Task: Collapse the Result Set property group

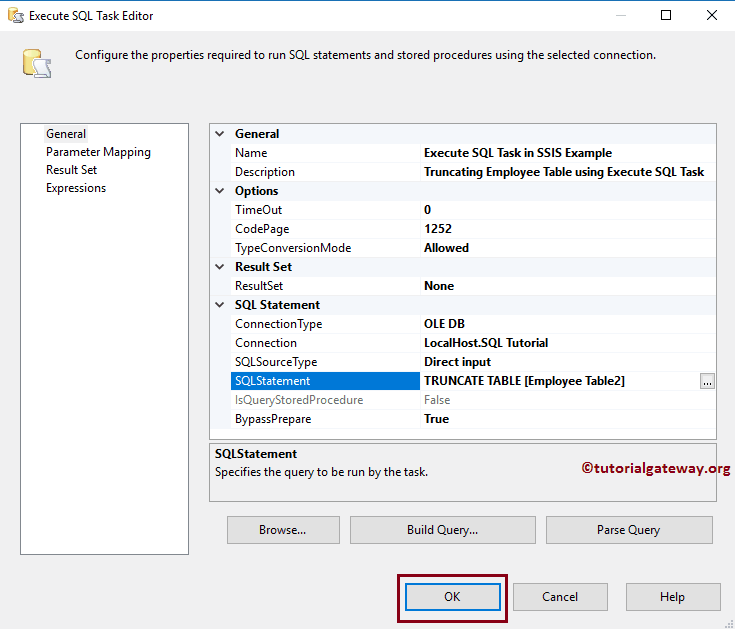Action: tap(219, 267)
